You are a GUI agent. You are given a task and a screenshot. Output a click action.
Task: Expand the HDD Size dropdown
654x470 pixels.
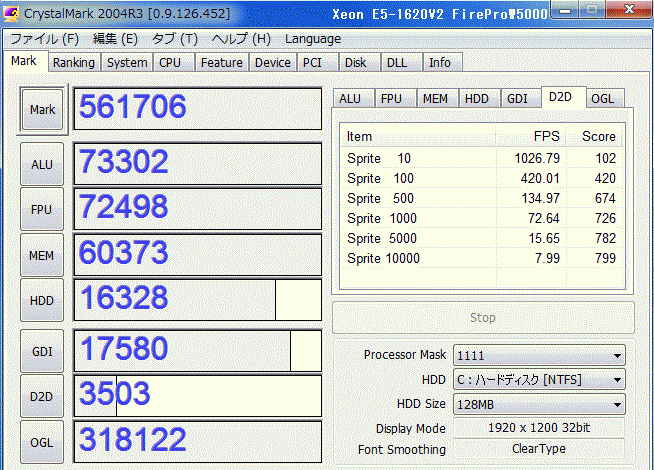[x=539, y=404]
